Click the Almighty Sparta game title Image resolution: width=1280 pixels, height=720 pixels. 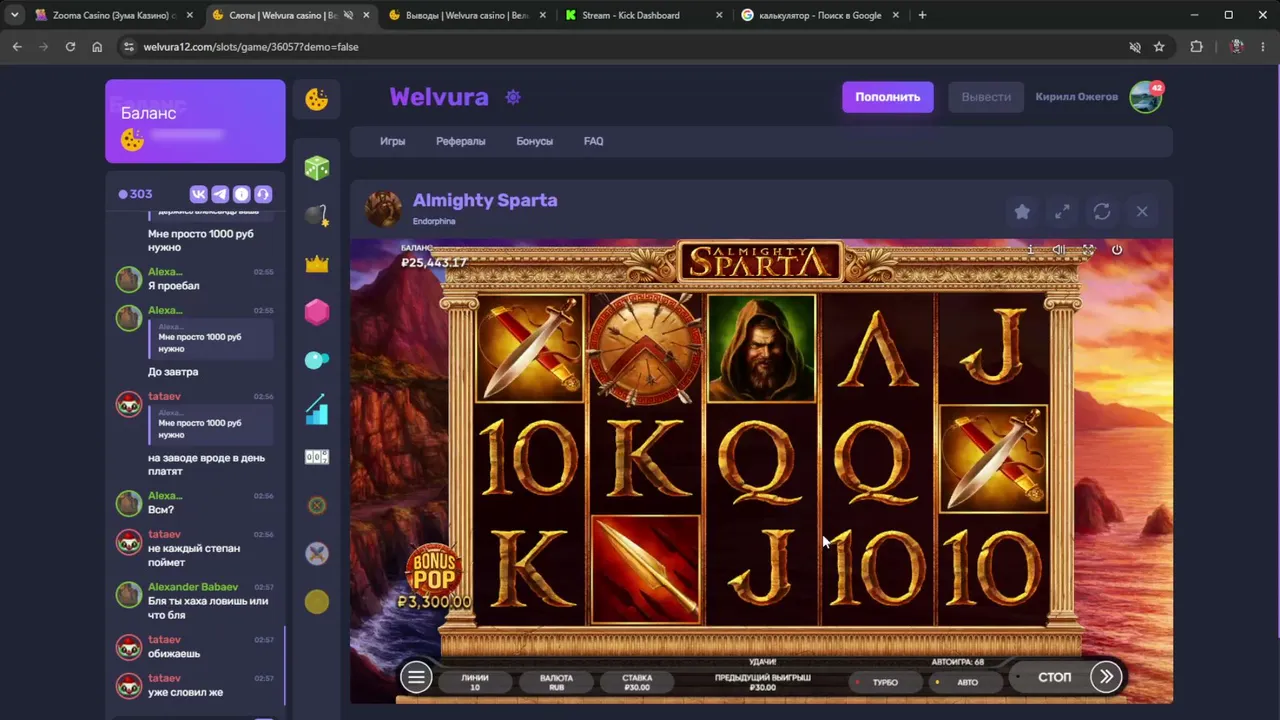click(x=485, y=200)
